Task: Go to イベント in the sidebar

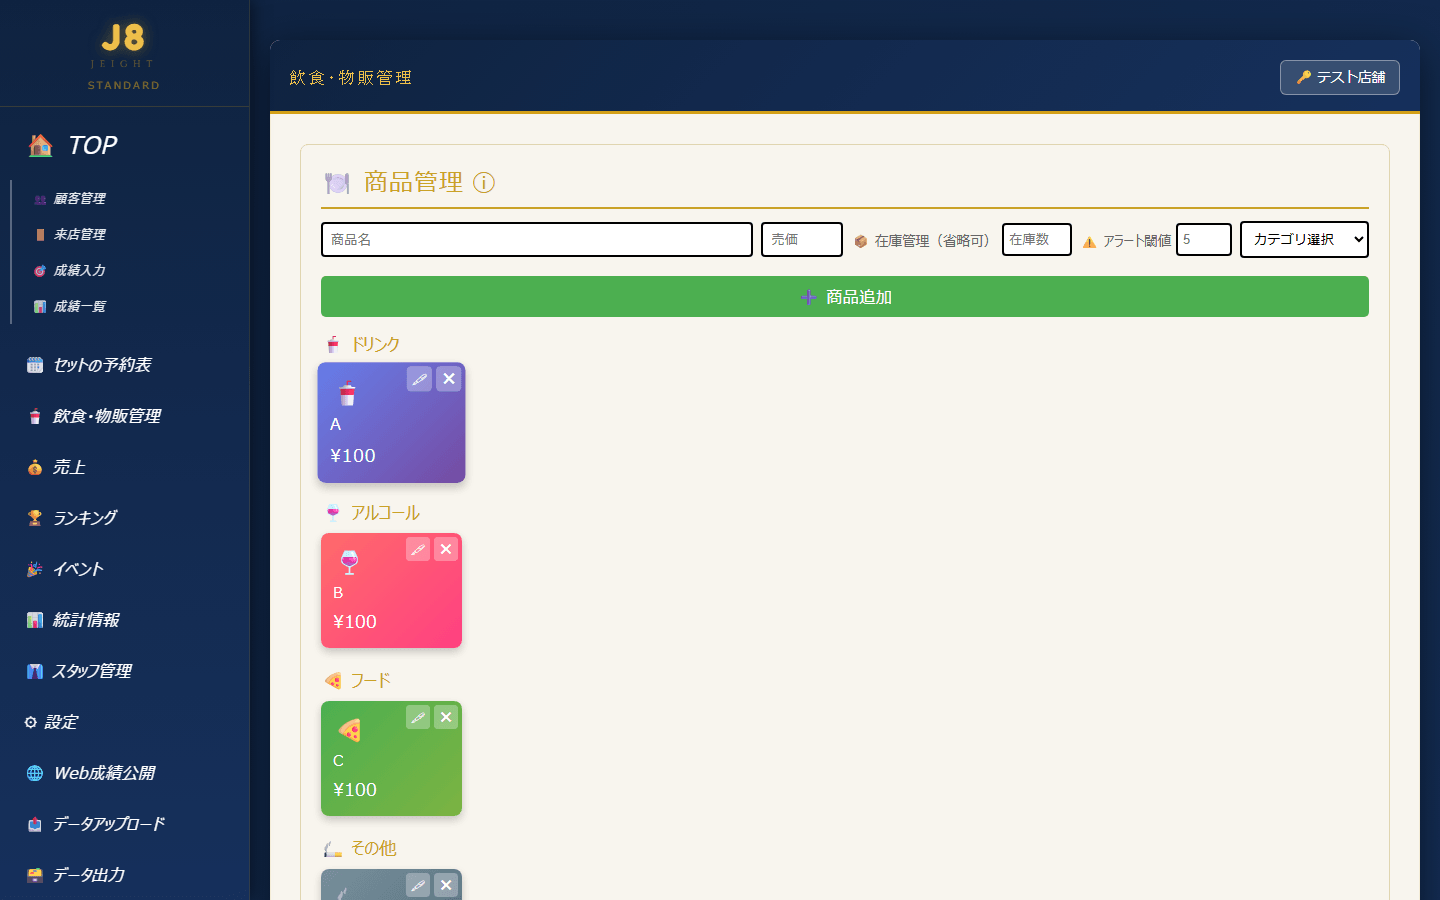Action: (65, 569)
